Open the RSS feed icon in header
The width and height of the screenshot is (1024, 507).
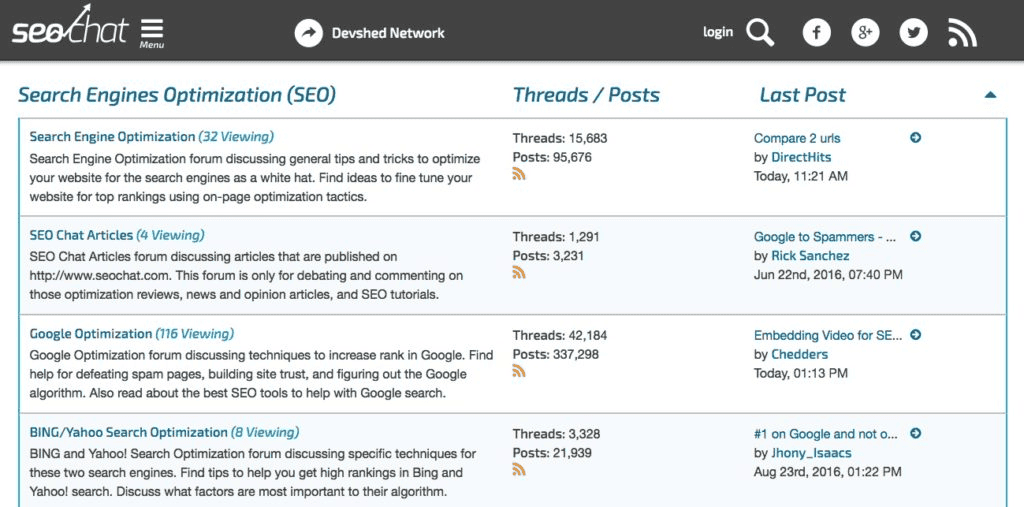(962, 34)
